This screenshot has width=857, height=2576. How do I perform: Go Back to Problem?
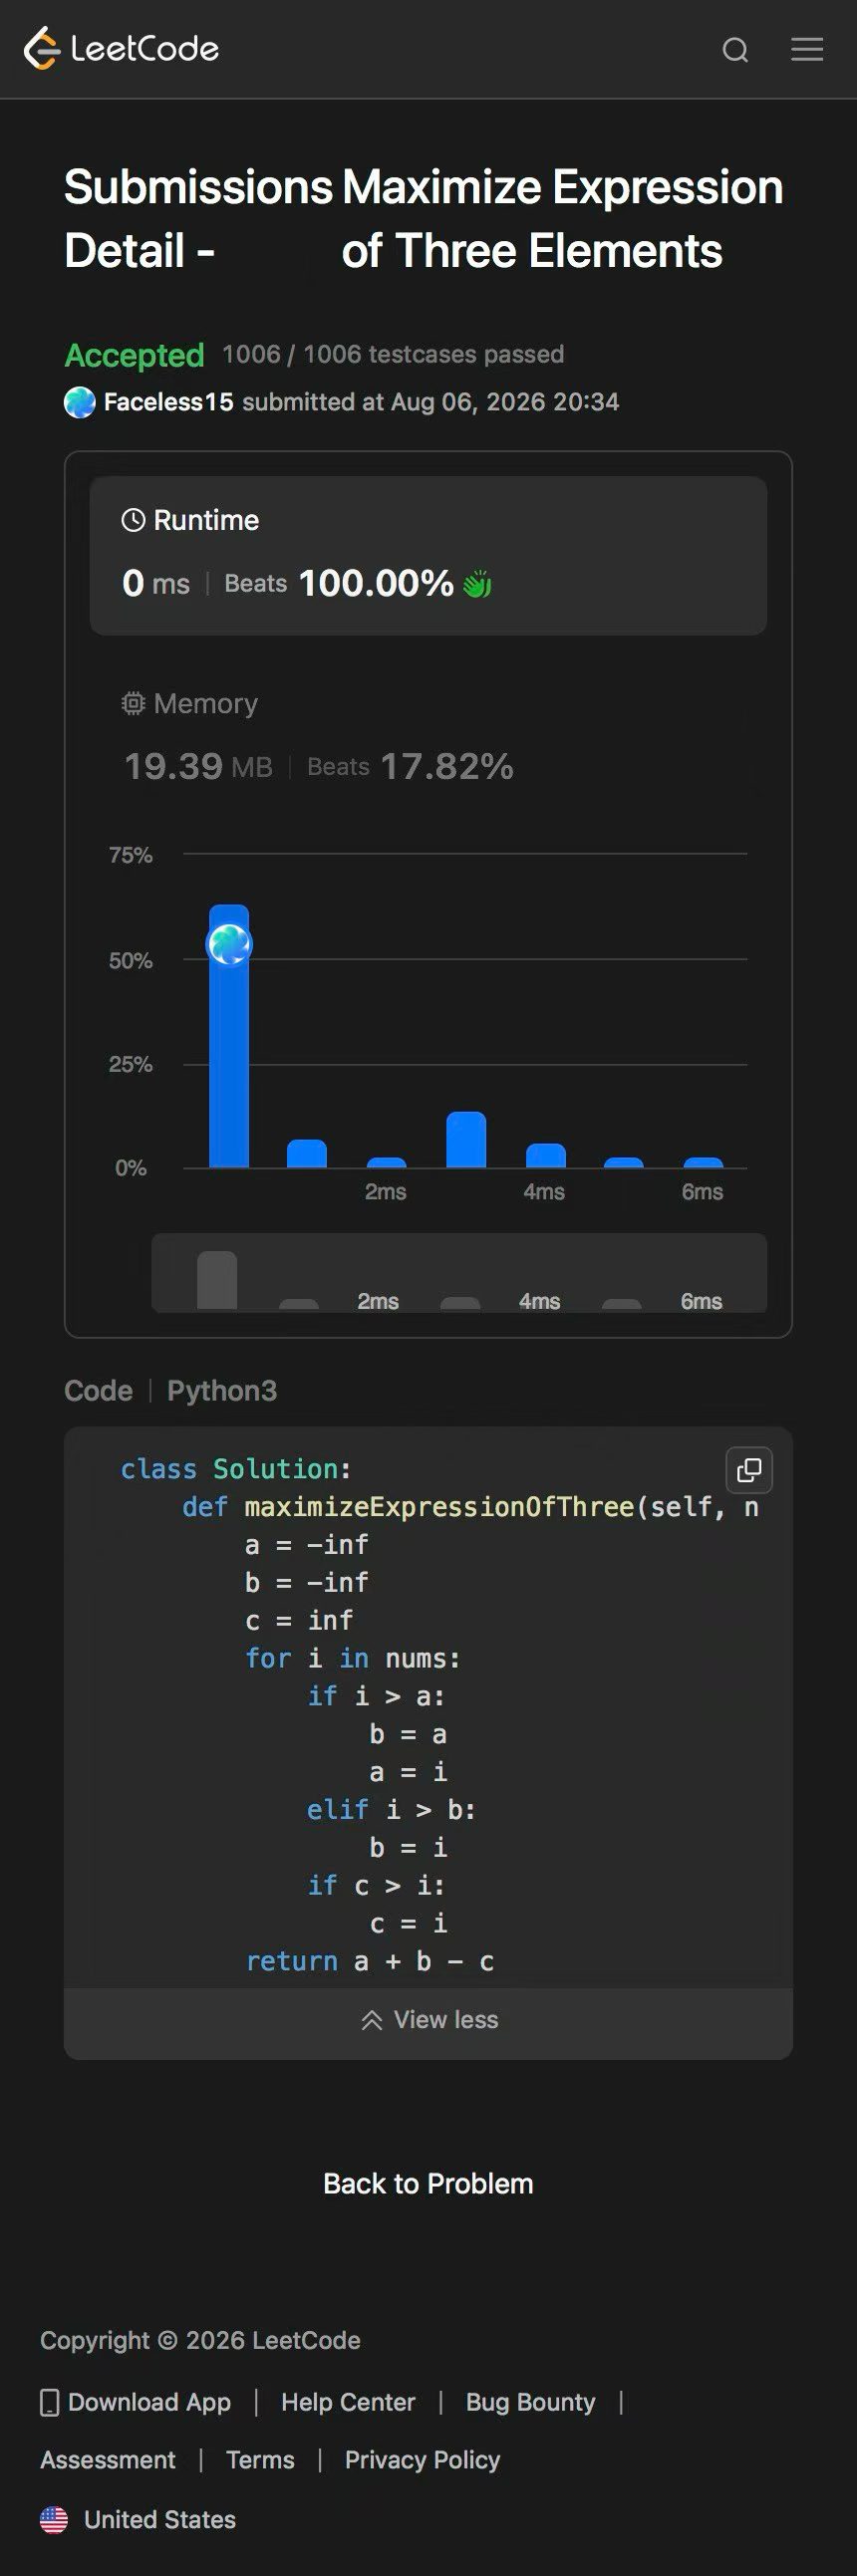(428, 2183)
